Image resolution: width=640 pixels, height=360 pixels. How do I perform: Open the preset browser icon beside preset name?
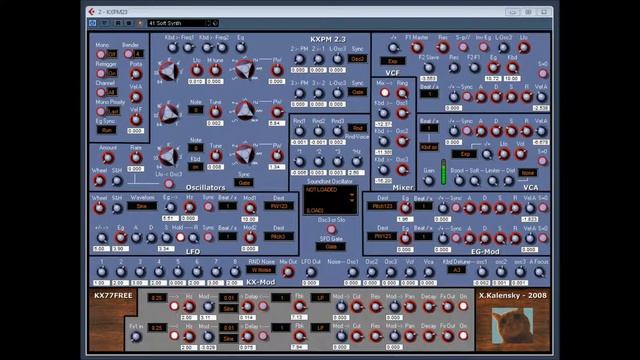(215, 23)
